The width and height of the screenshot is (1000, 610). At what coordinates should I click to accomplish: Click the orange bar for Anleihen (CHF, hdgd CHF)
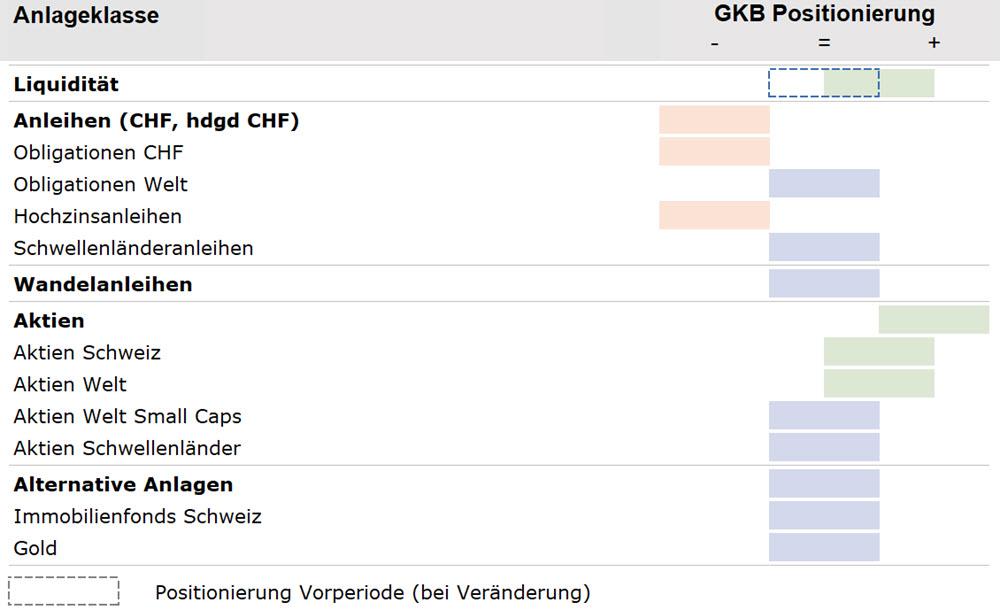pos(714,119)
